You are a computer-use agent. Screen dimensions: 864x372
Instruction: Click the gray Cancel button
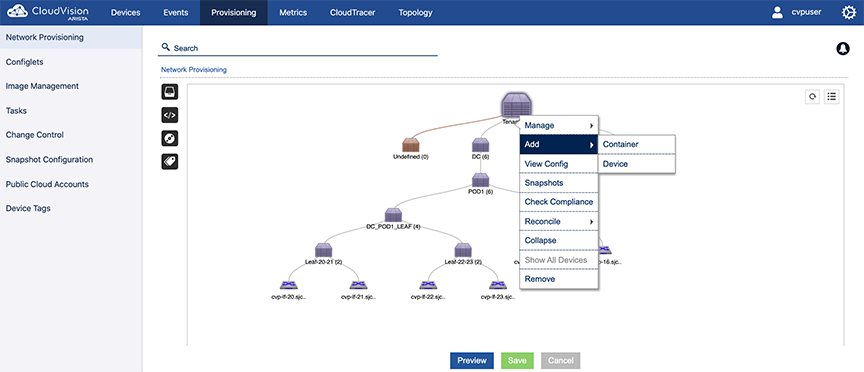point(560,360)
